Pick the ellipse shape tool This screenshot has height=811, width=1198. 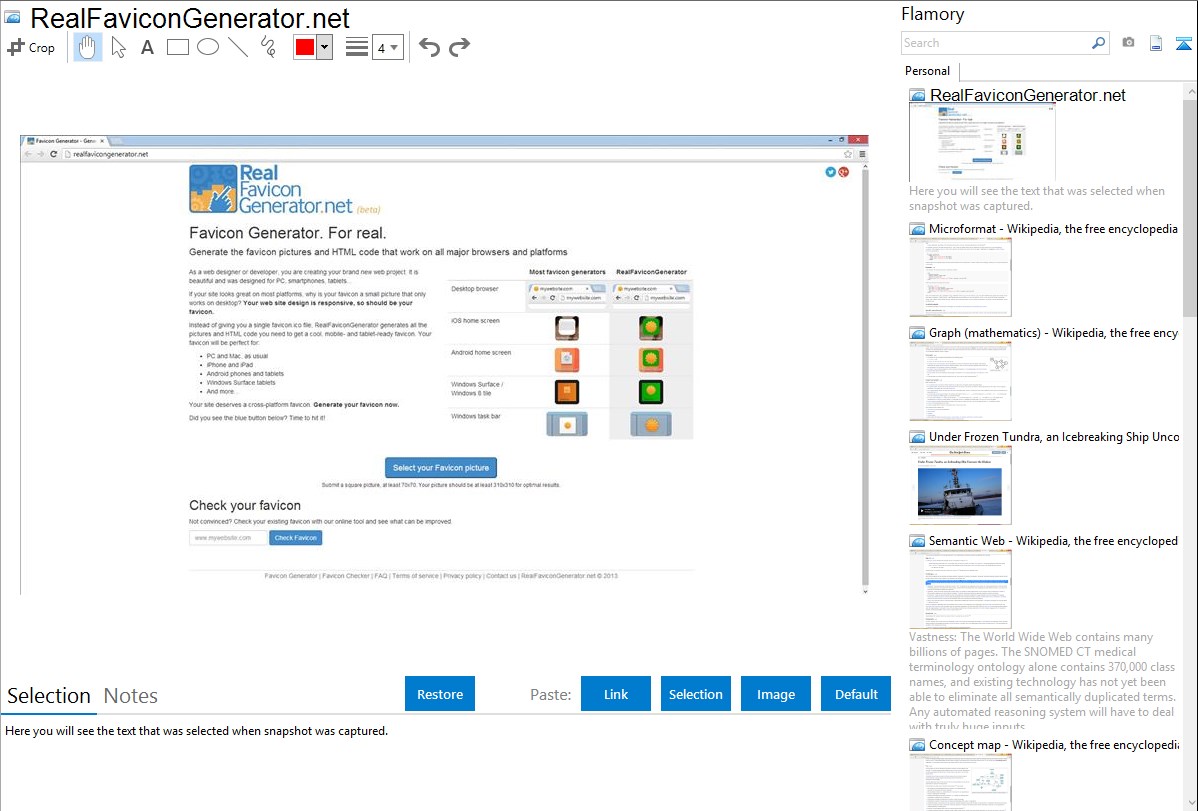[208, 47]
